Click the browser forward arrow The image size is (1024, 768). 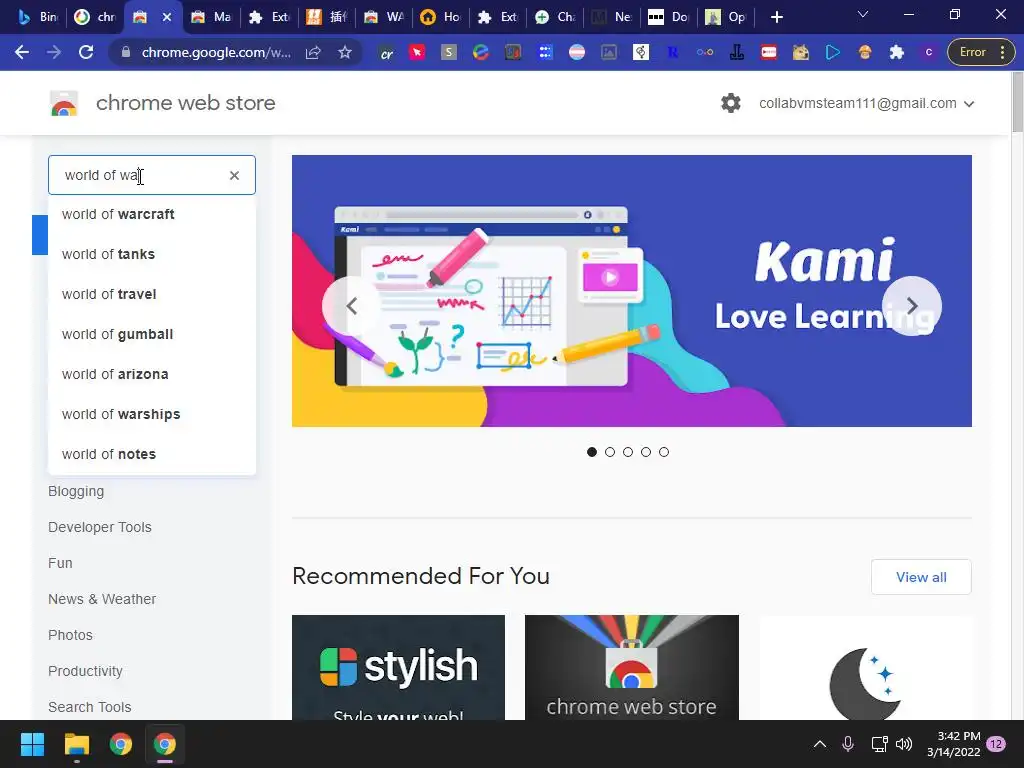(x=54, y=52)
